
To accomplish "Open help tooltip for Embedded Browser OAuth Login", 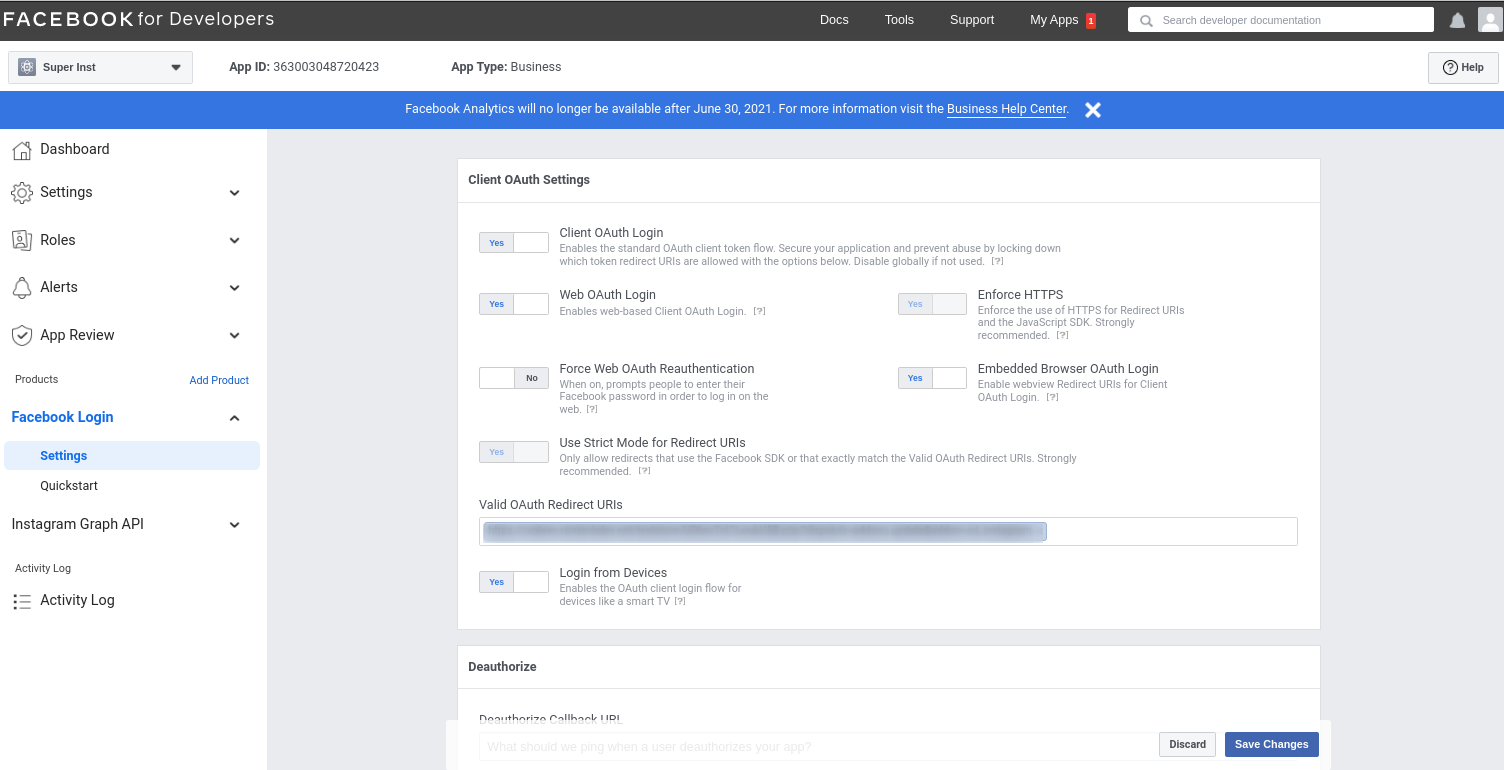I will pos(1052,398).
